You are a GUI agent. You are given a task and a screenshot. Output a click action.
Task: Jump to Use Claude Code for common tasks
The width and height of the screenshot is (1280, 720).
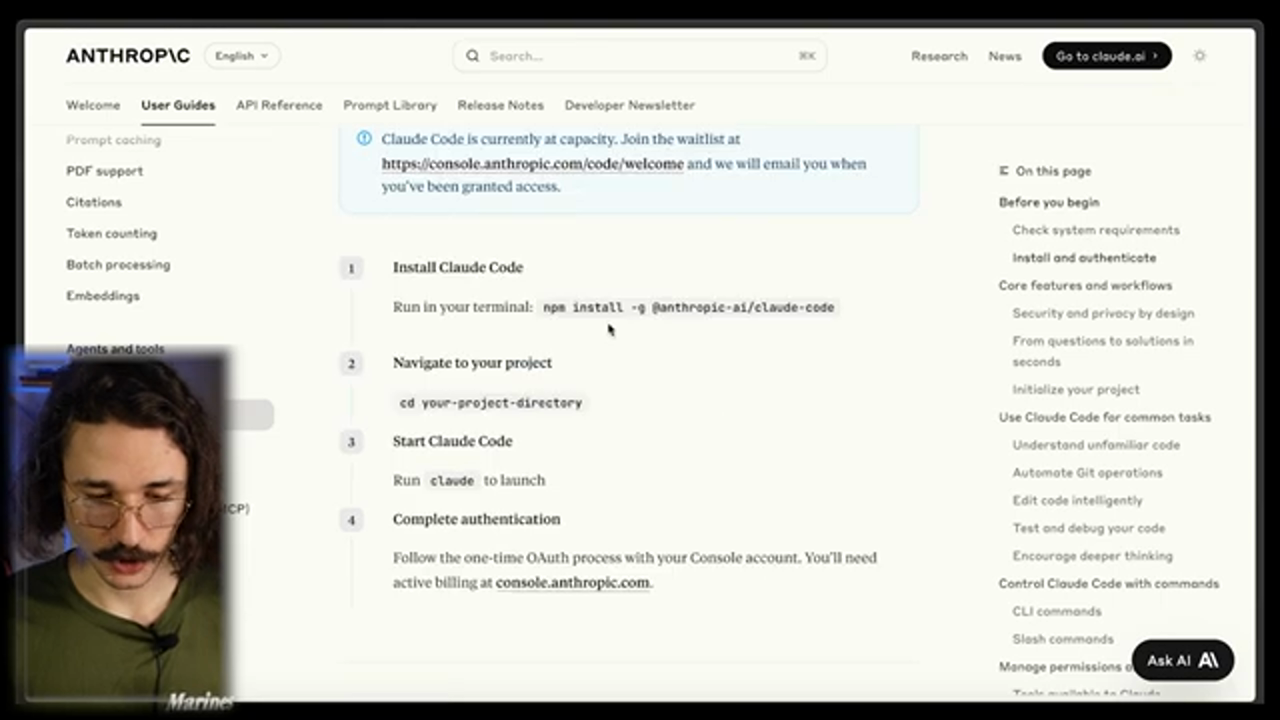tap(1105, 417)
